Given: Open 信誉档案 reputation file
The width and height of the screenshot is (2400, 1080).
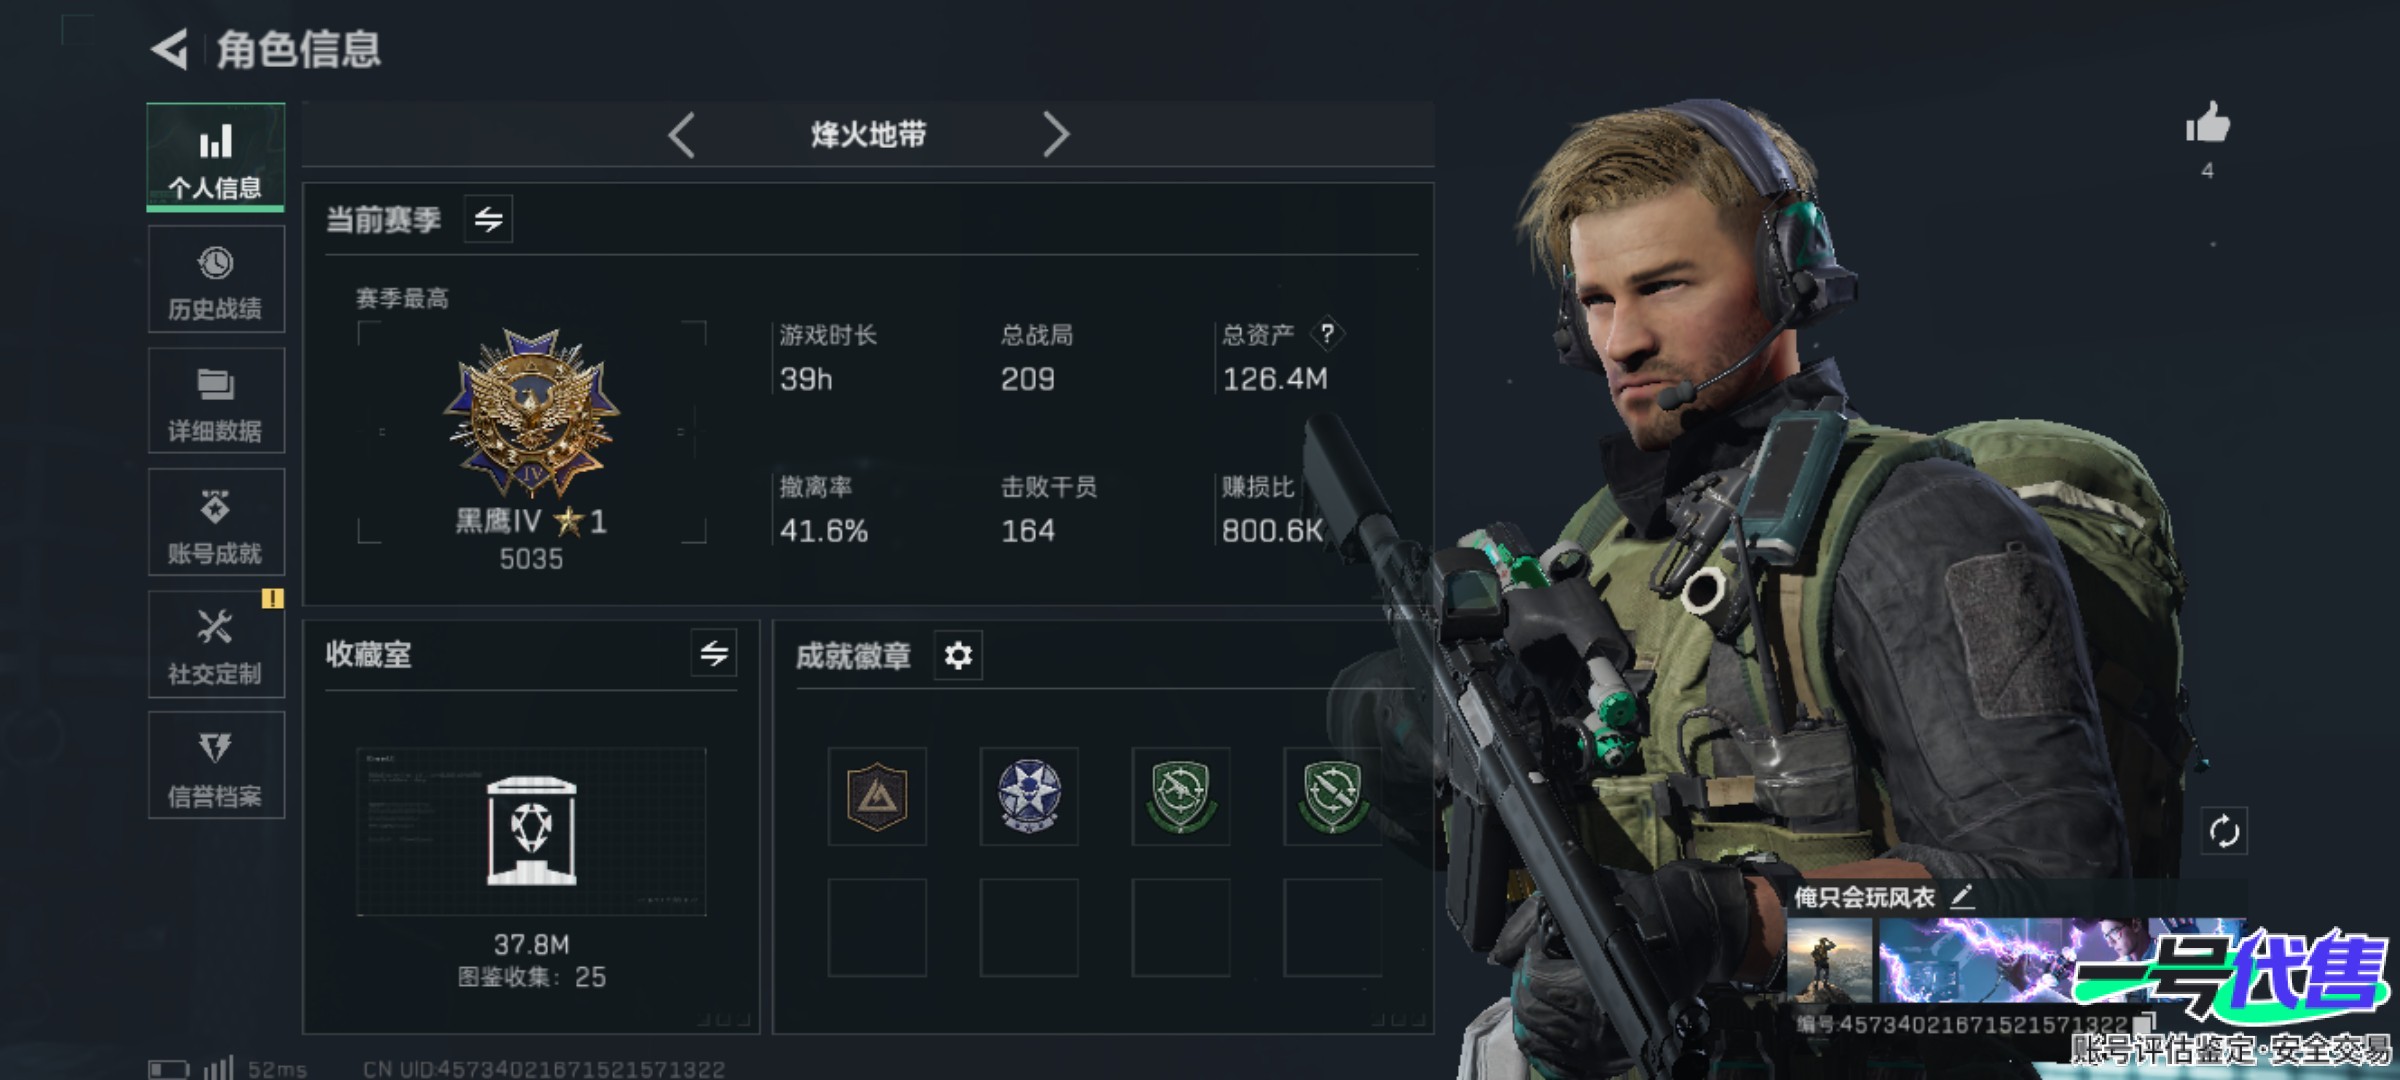Looking at the screenshot, I should click(216, 765).
